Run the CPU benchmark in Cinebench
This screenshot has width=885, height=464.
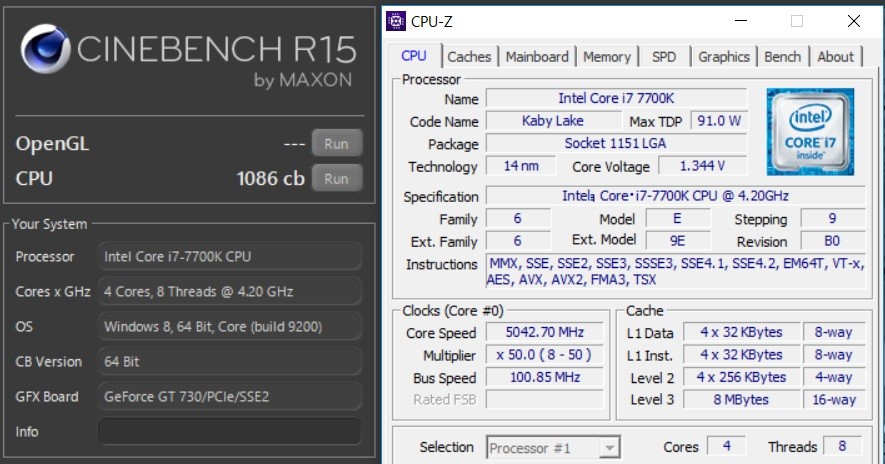pyautogui.click(x=336, y=178)
